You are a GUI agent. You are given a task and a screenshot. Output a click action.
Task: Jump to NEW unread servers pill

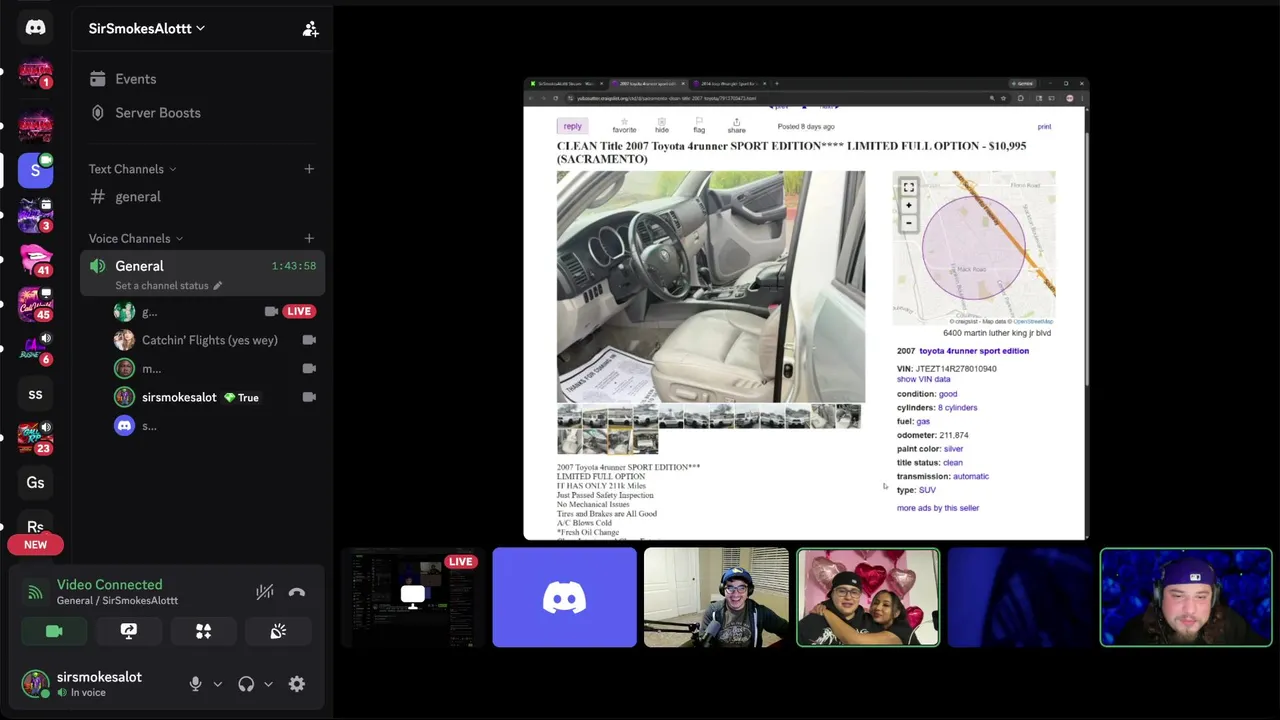[x=35, y=545]
